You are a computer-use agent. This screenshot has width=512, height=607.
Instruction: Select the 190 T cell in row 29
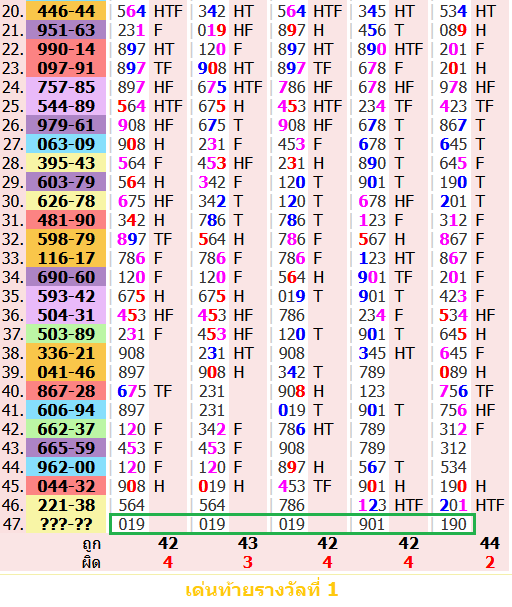tap(462, 182)
